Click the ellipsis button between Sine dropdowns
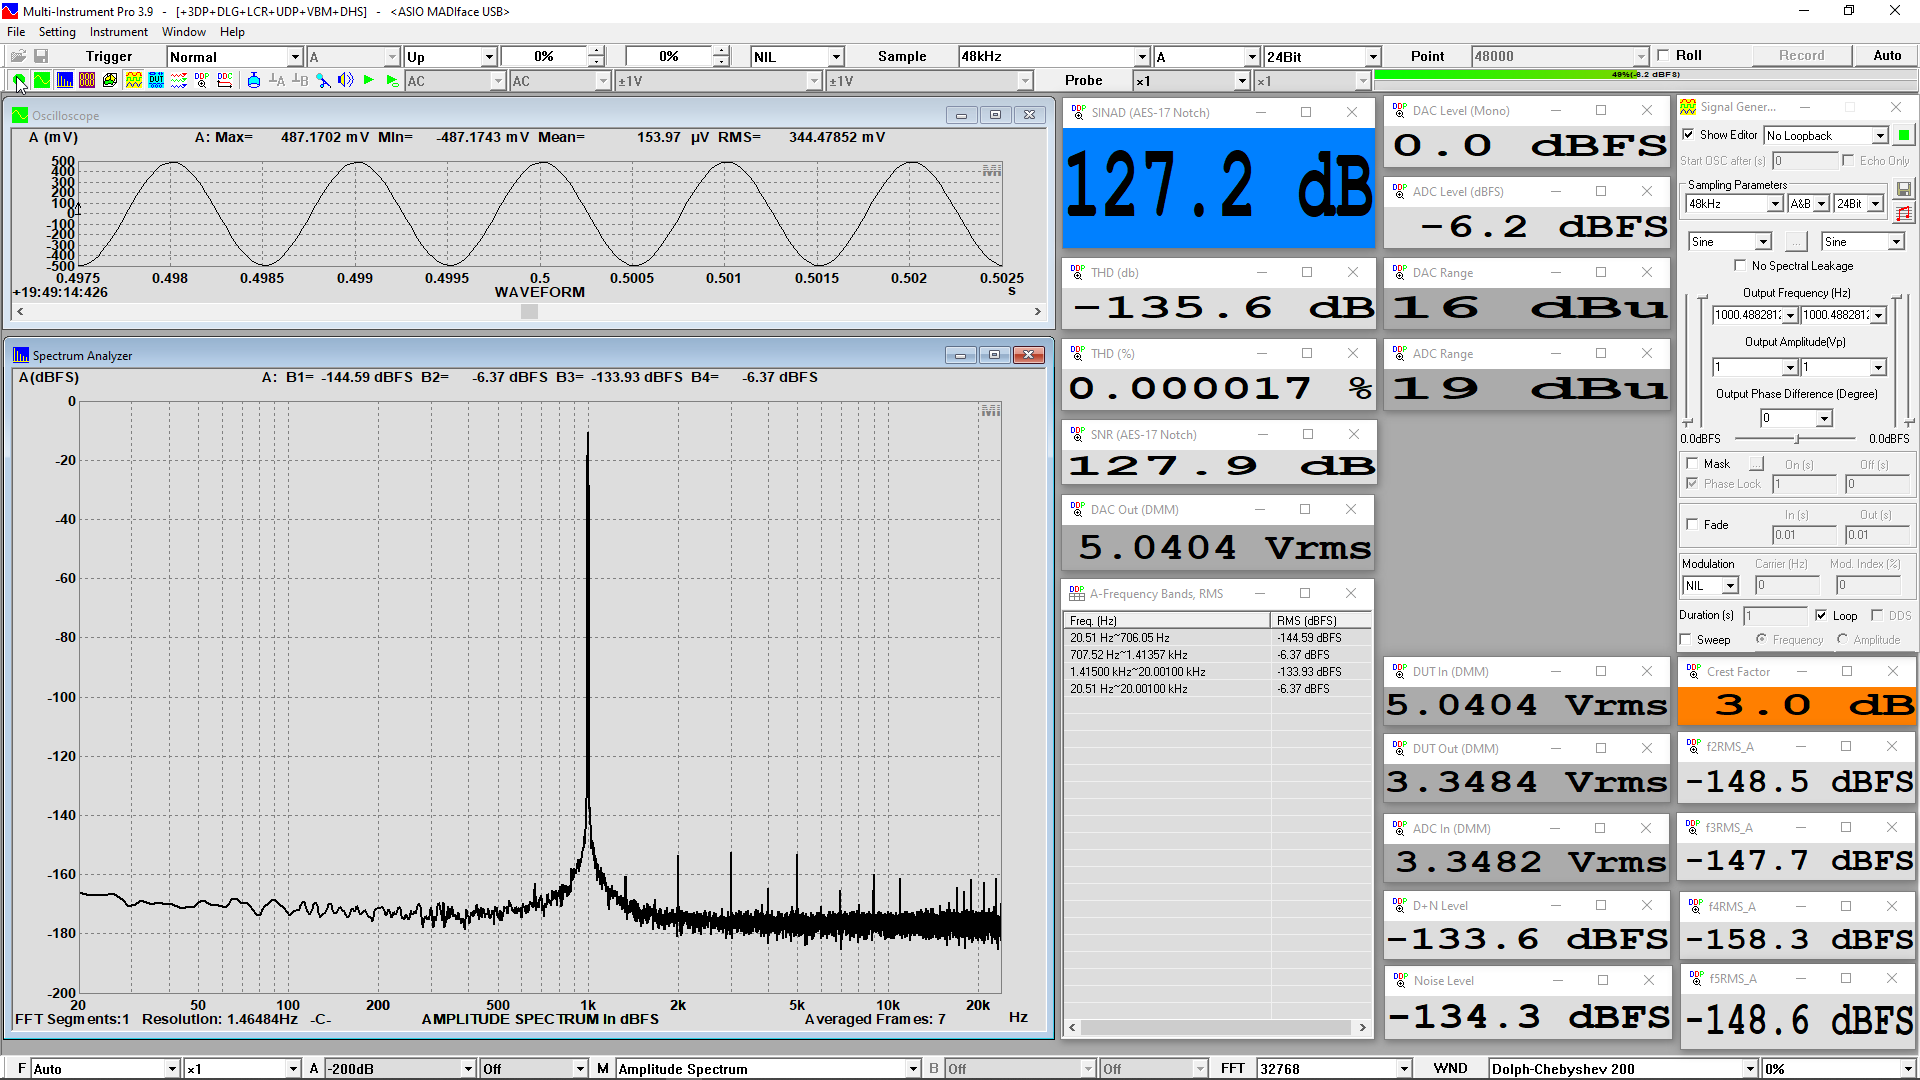 pos(1796,242)
